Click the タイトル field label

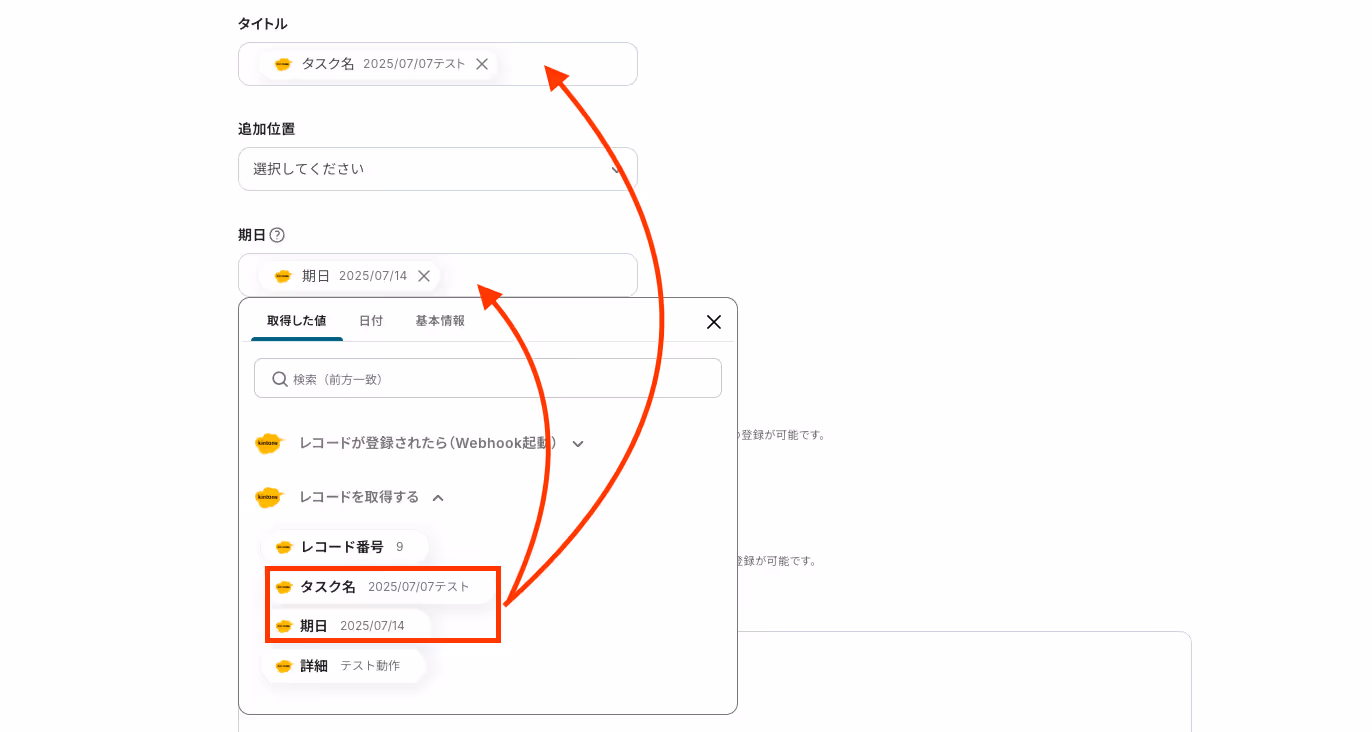[x=262, y=23]
